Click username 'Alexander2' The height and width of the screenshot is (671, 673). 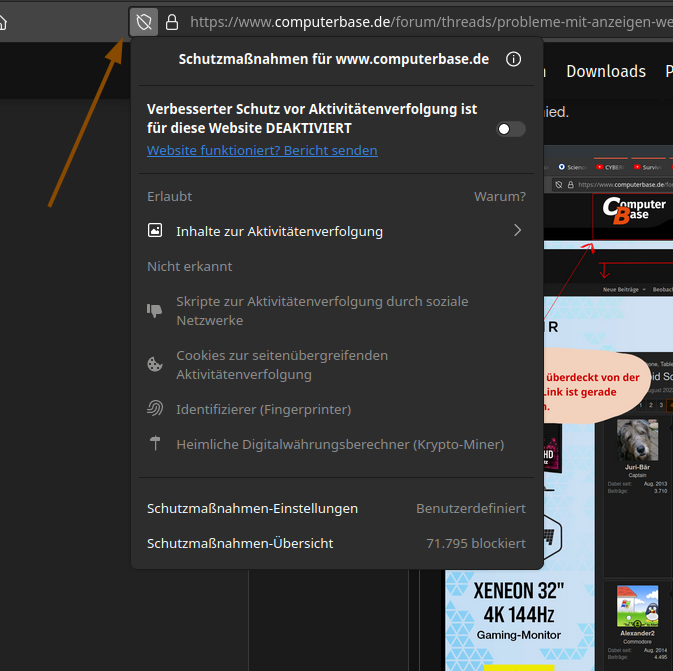(637, 633)
